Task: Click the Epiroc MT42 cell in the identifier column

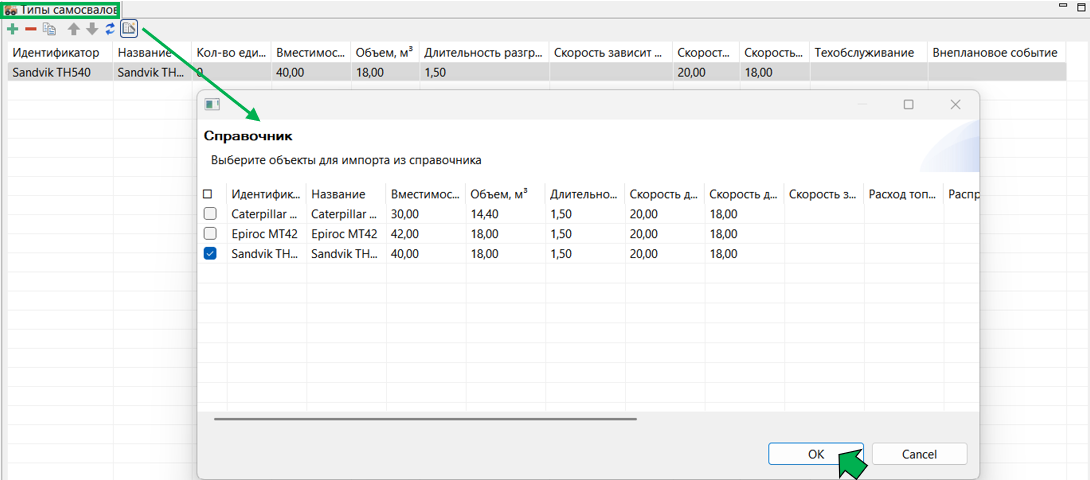Action: (x=267, y=234)
